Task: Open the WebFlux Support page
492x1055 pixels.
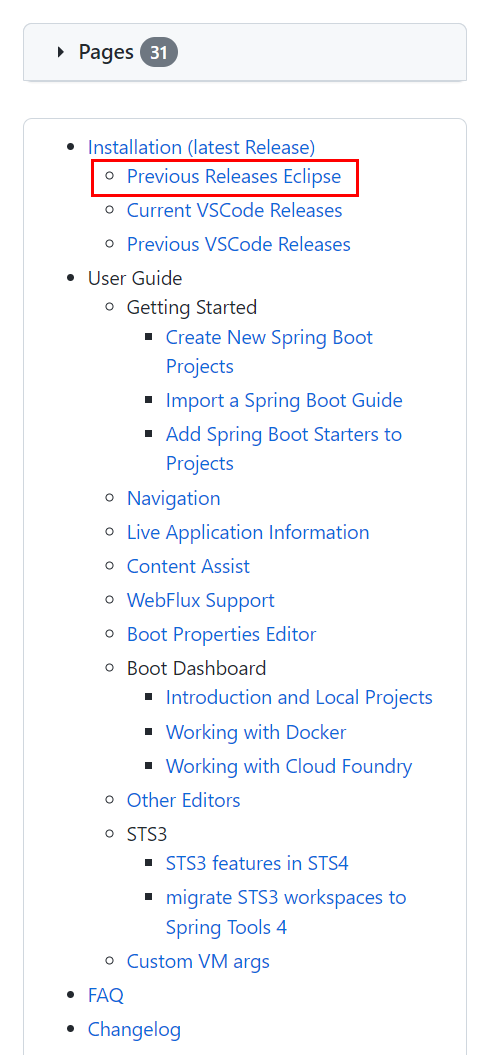Action: 201,600
